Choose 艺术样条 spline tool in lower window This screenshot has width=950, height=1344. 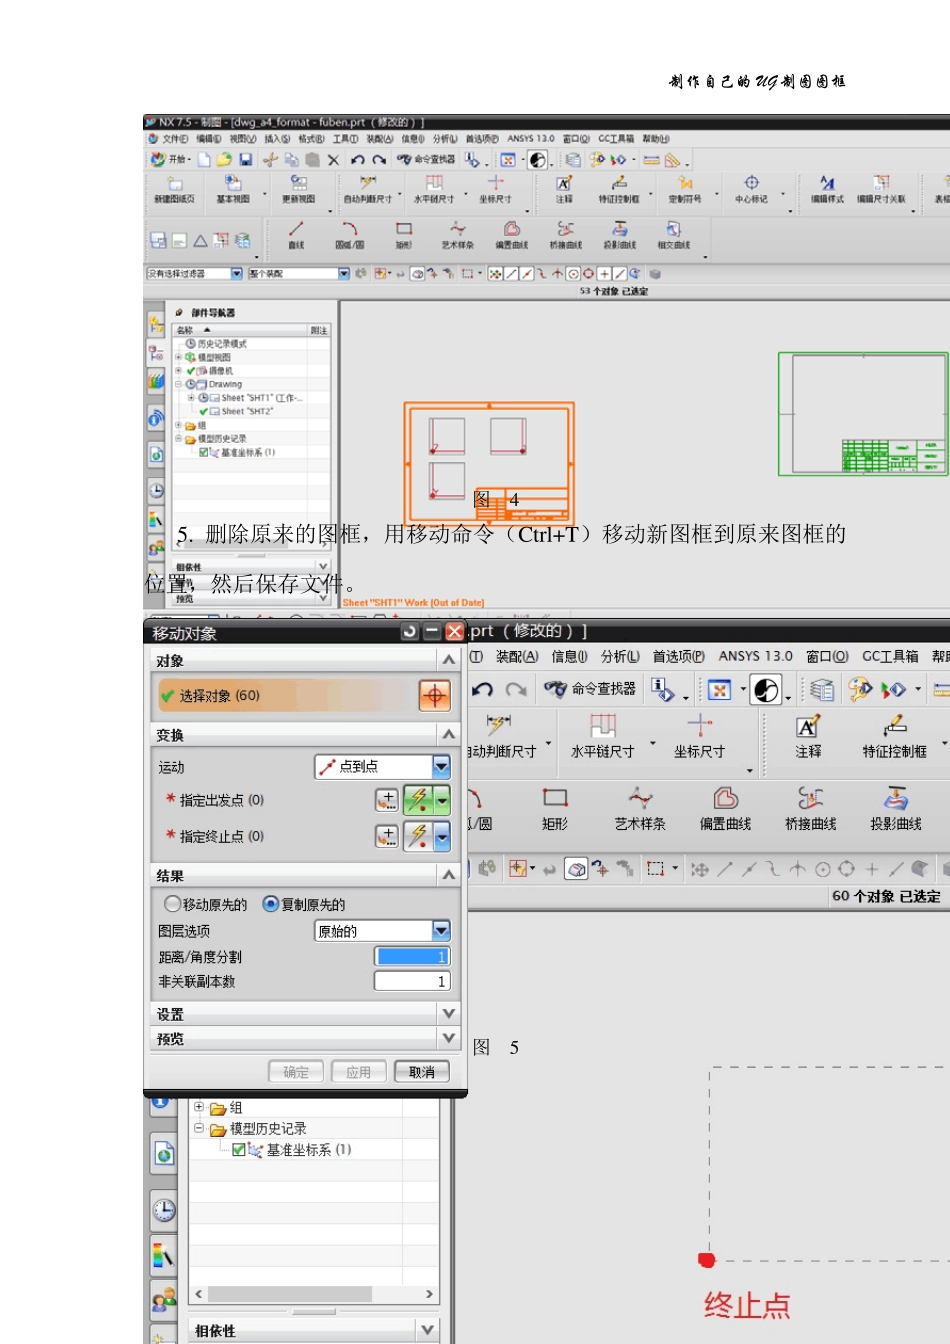click(x=640, y=809)
